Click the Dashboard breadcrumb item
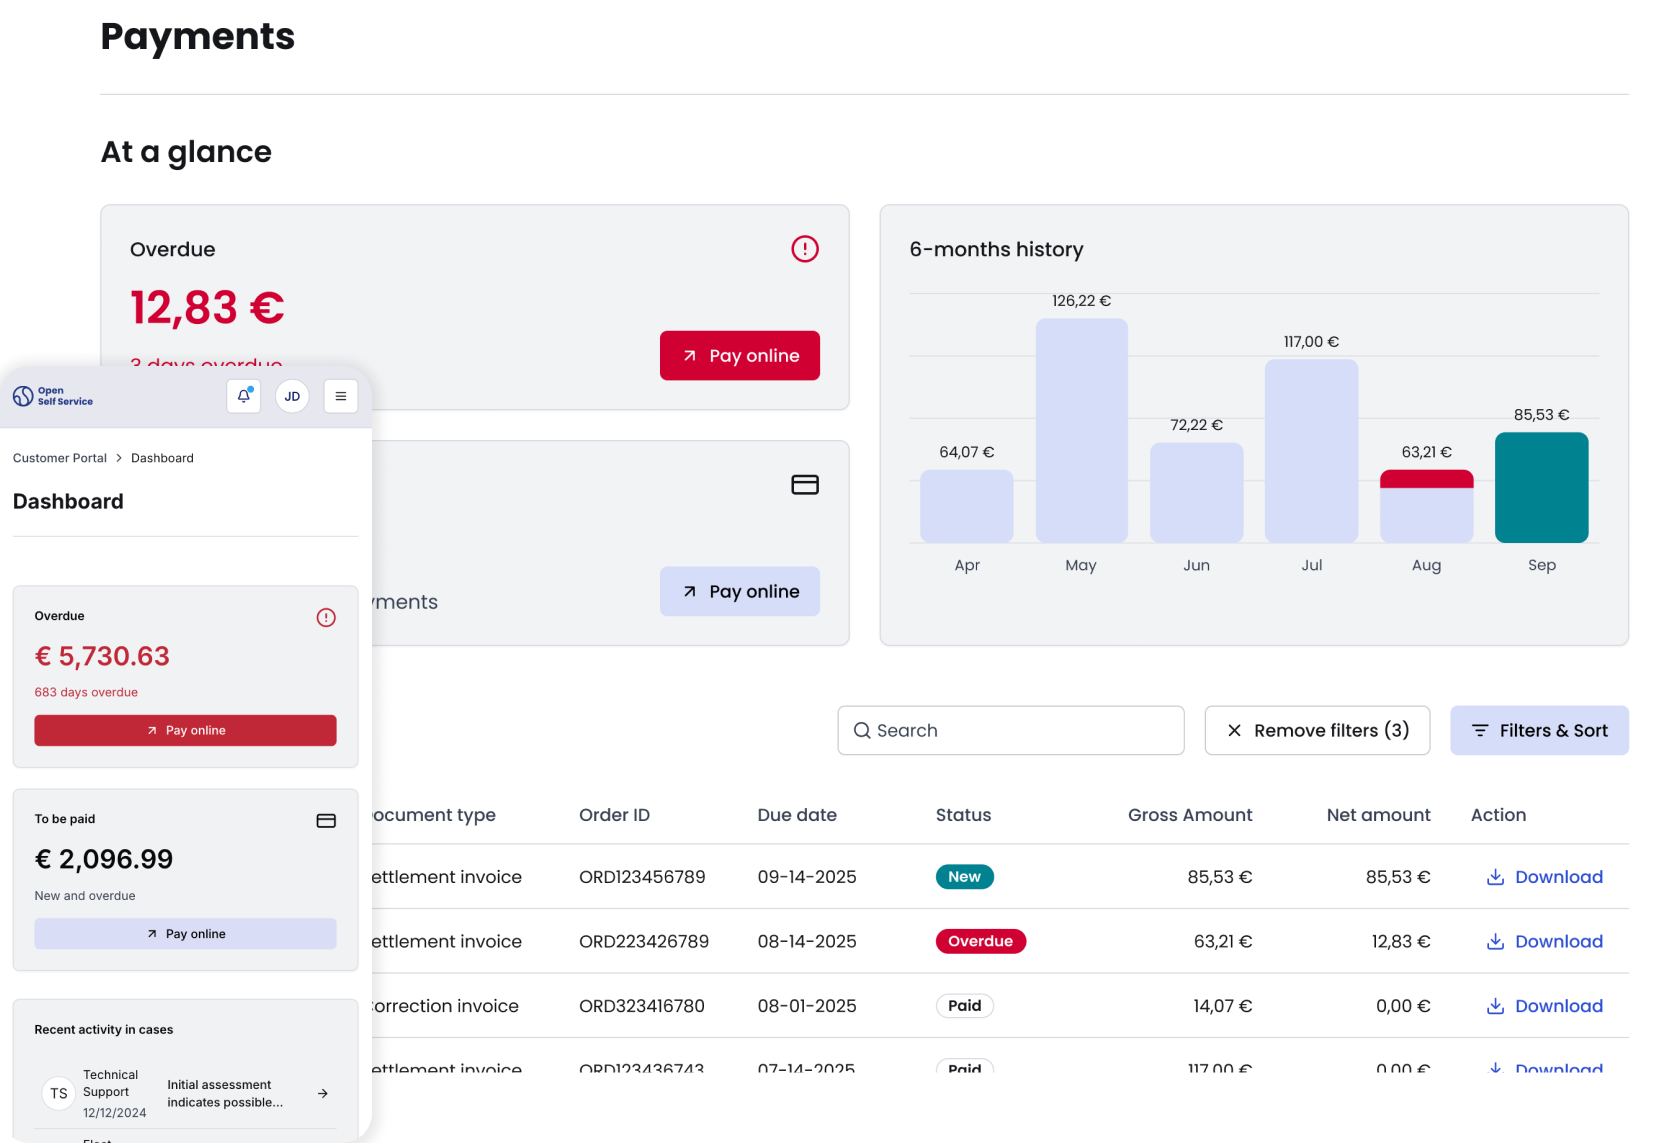The image size is (1659, 1143). pos(162,458)
